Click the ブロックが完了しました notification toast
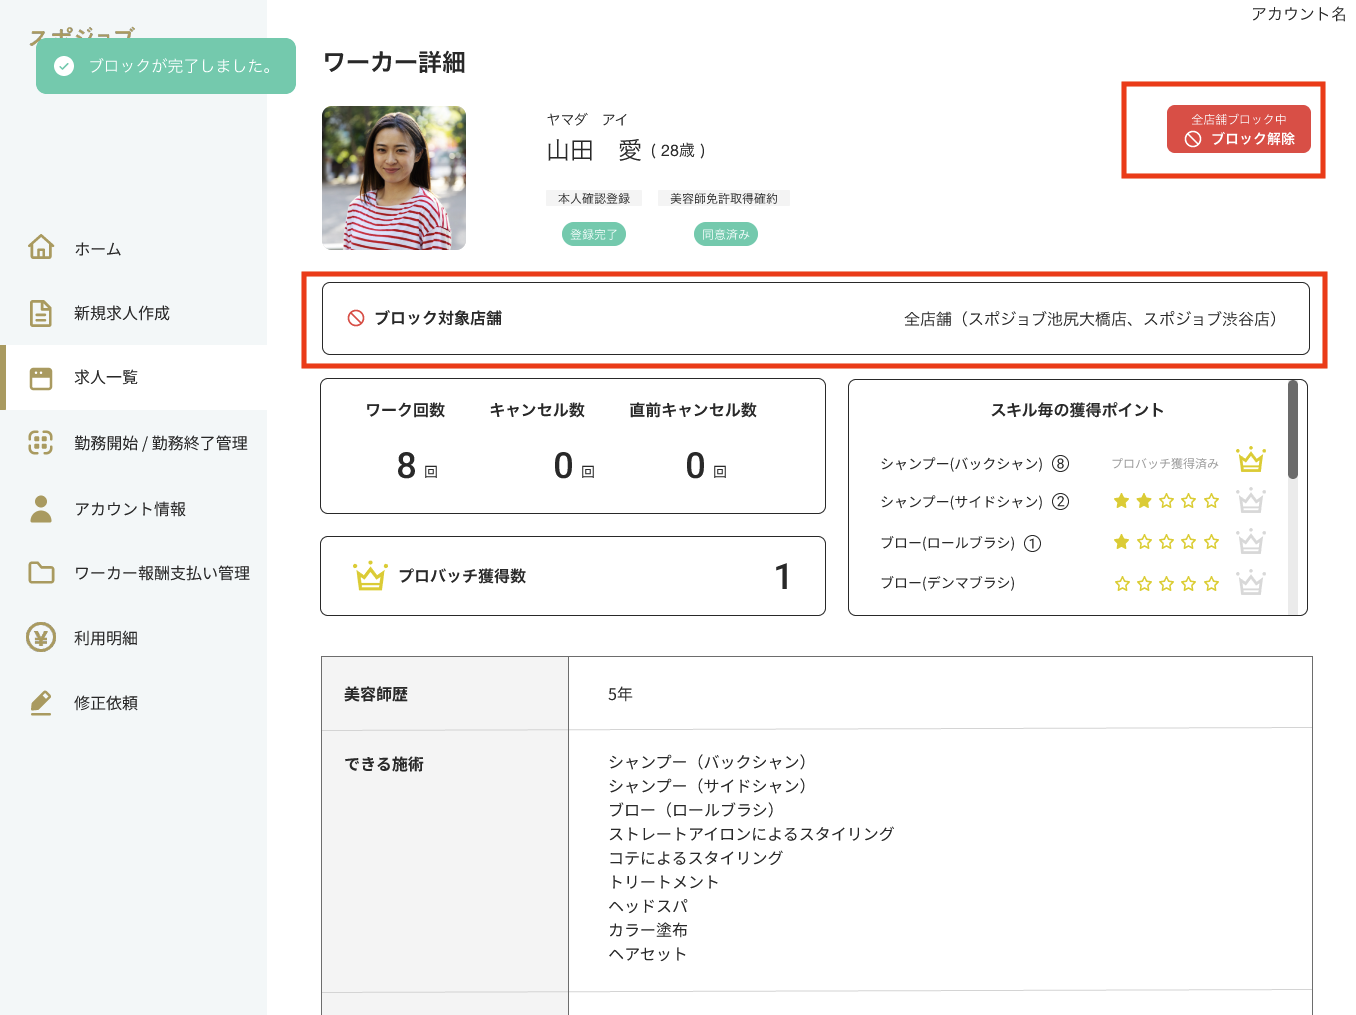 [166, 66]
